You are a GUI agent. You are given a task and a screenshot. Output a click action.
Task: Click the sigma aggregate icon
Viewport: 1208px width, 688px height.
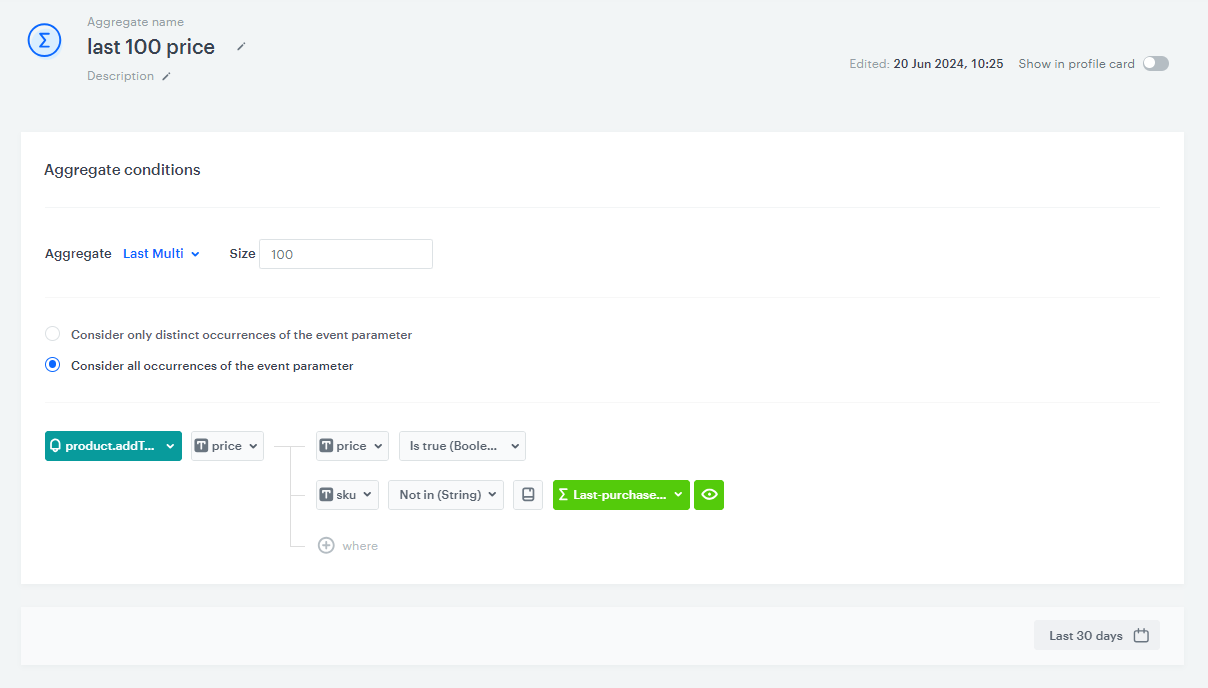44,40
